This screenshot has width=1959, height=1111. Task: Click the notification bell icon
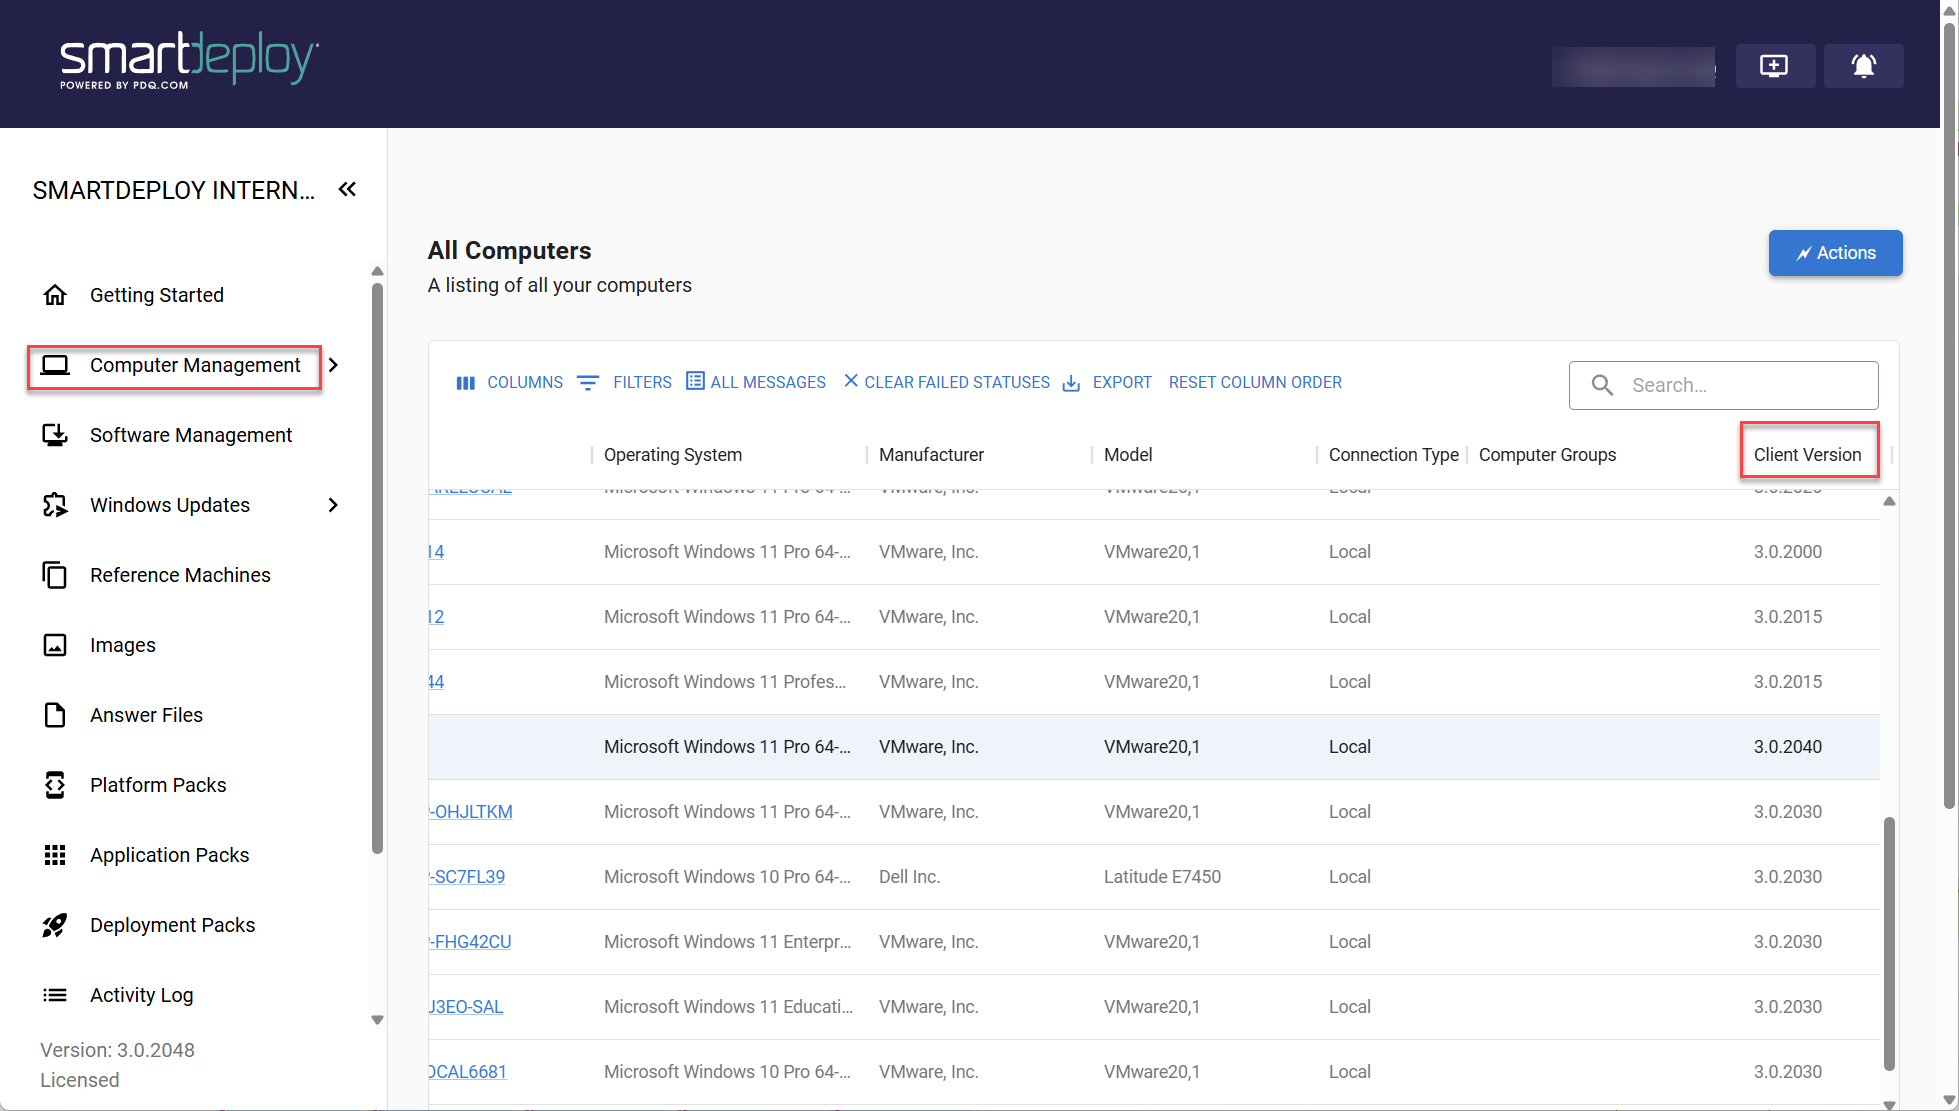1863,66
